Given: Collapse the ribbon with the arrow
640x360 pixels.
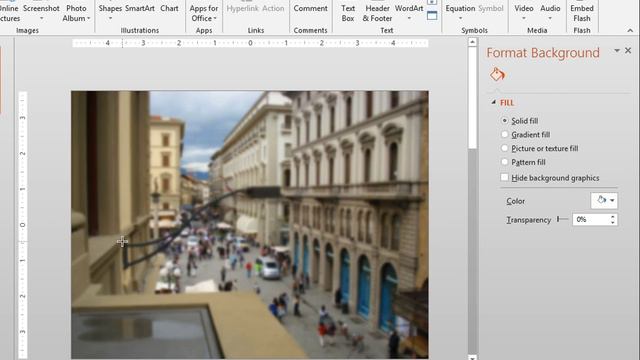Looking at the screenshot, I should pos(630,30).
